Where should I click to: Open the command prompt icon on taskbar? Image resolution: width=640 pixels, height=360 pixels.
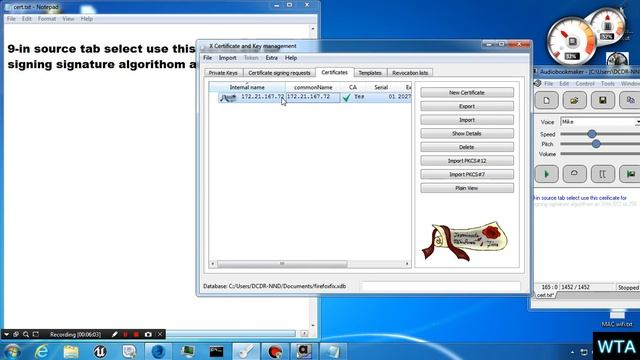216,351
